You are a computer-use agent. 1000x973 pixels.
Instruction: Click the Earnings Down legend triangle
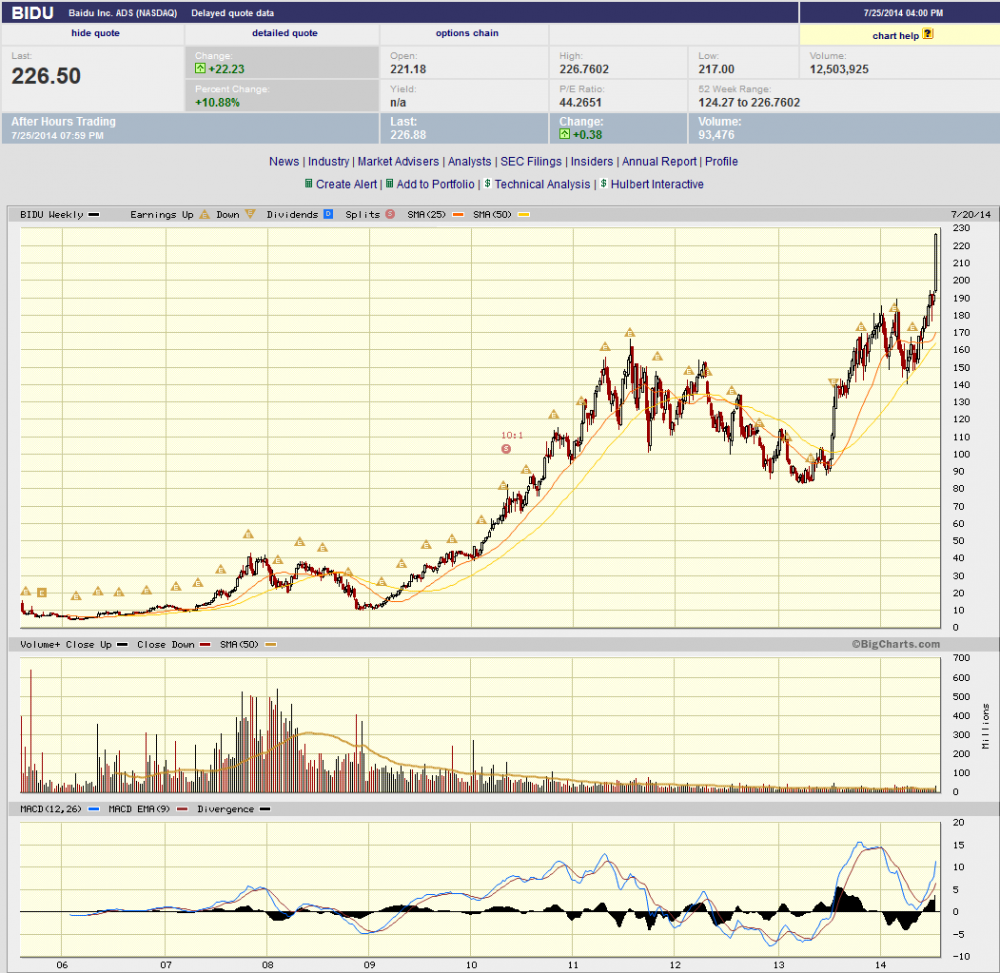pos(250,214)
